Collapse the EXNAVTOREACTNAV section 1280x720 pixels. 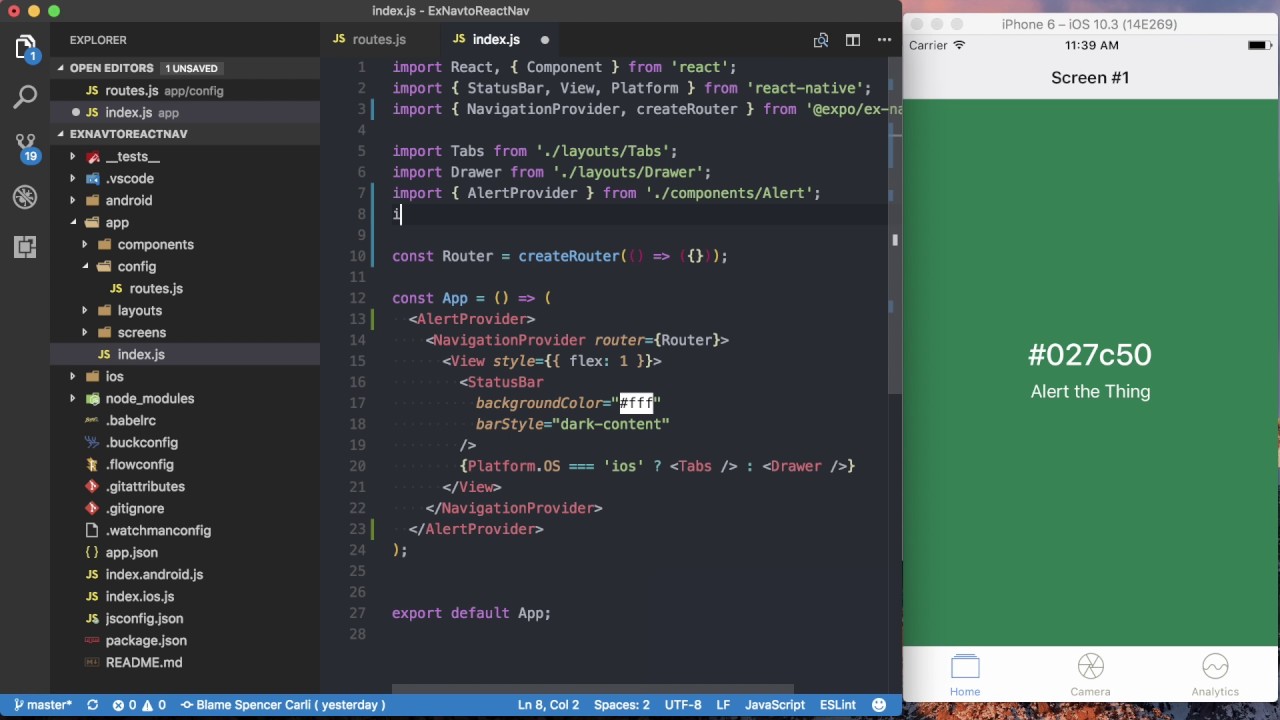point(128,134)
